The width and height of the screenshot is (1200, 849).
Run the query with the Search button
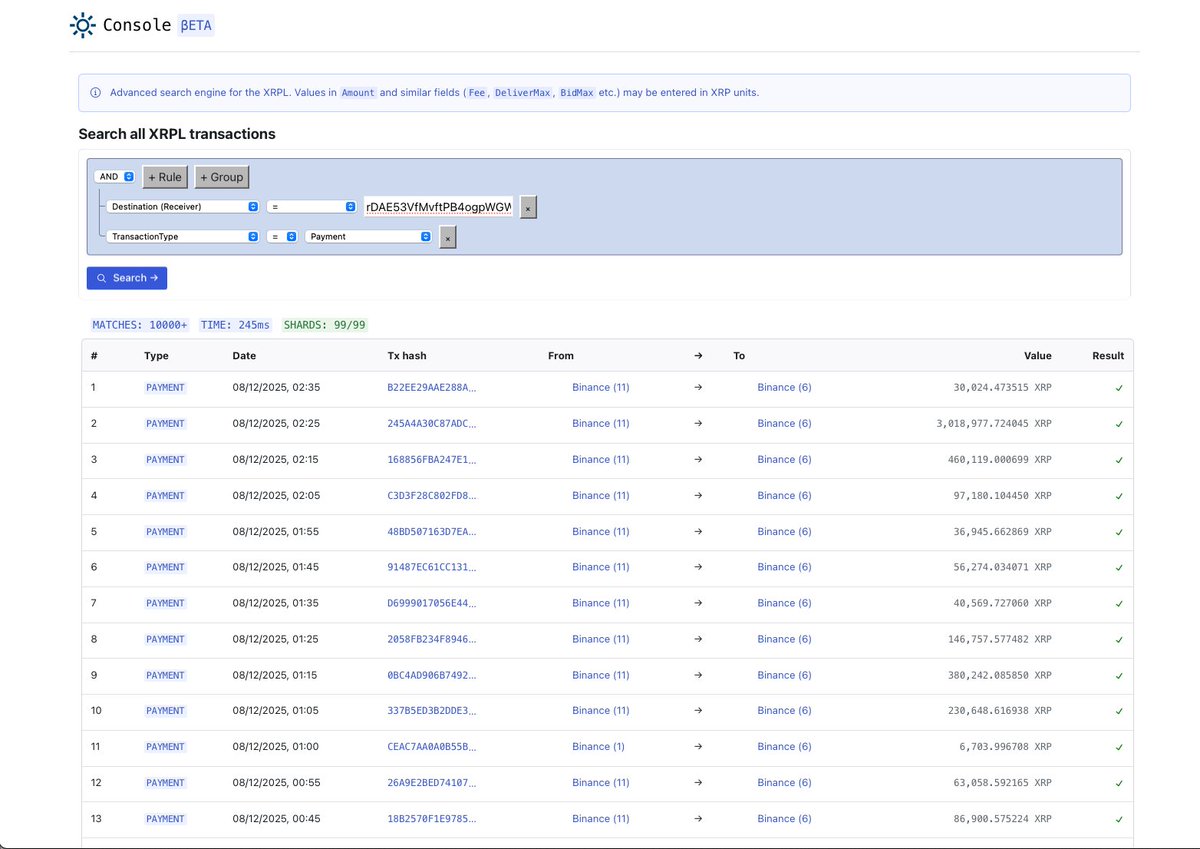click(x=127, y=278)
